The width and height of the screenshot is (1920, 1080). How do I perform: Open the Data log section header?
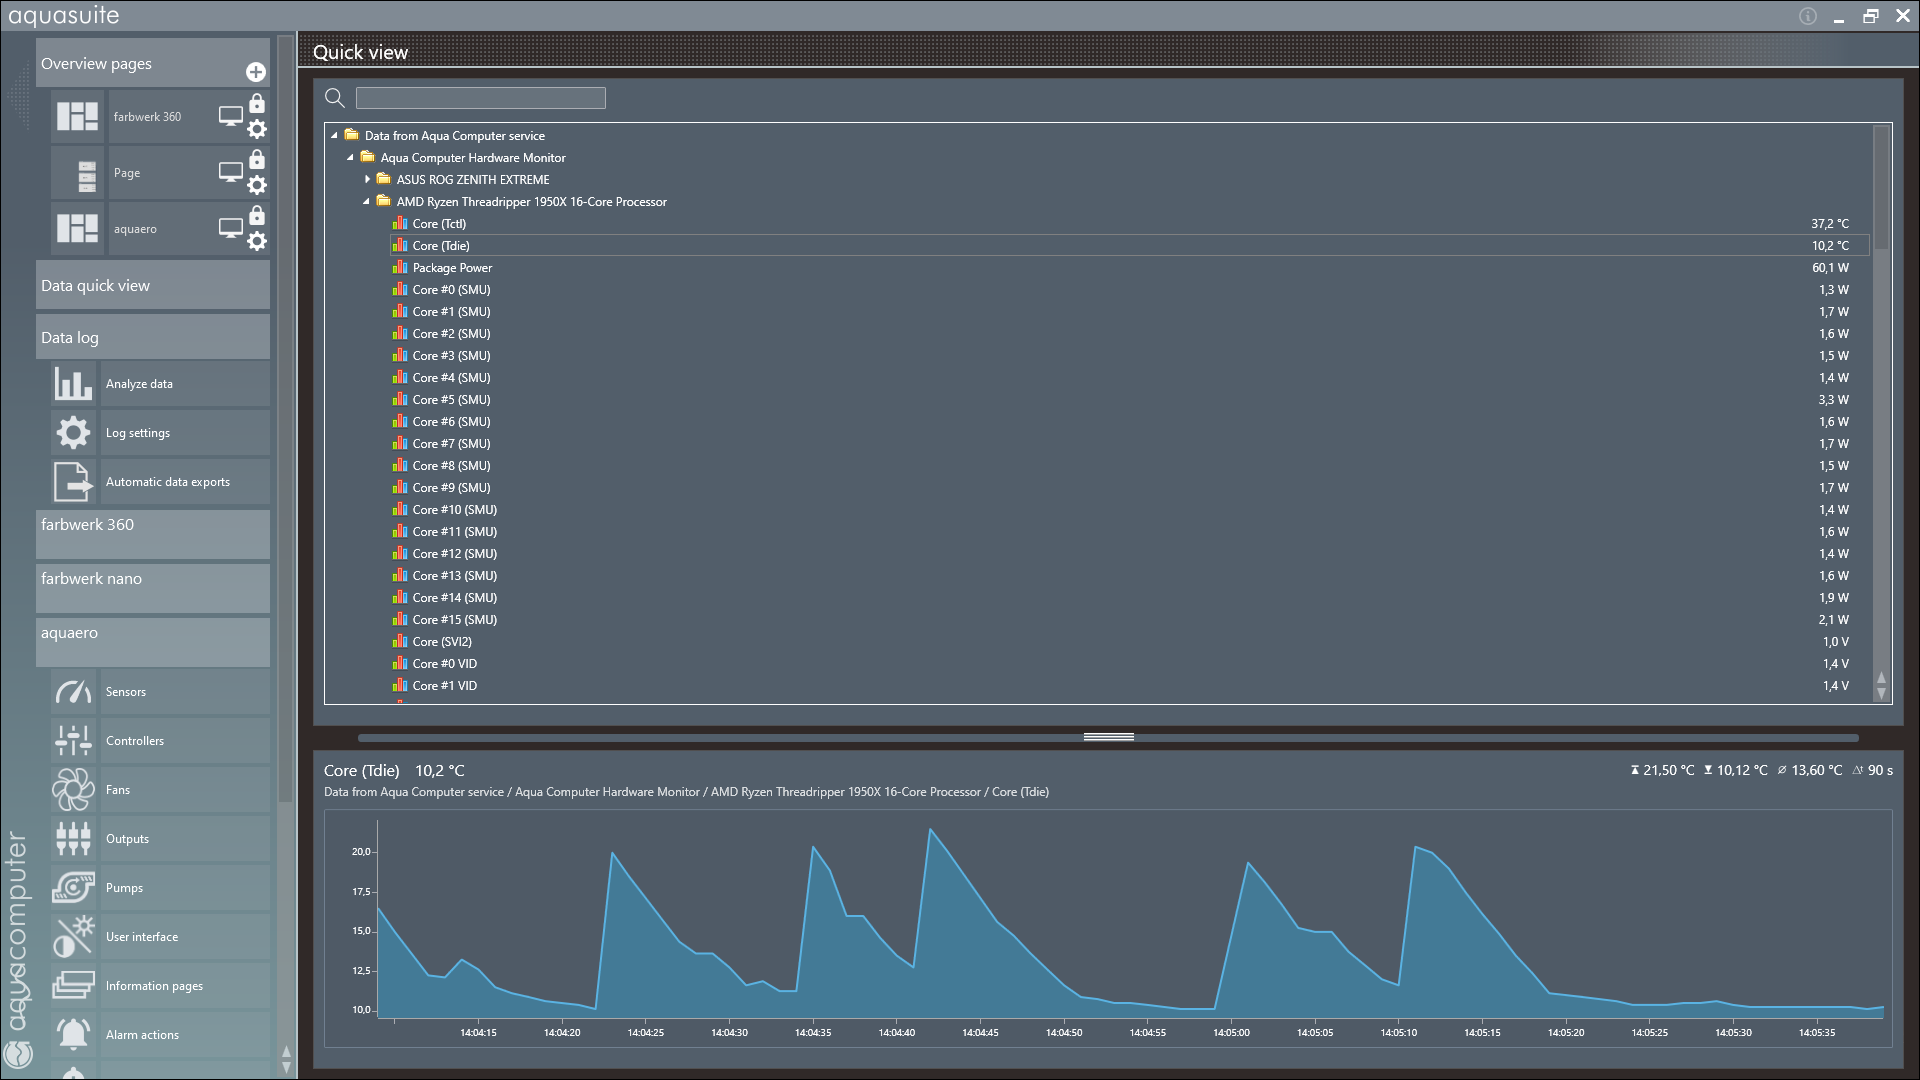[153, 337]
